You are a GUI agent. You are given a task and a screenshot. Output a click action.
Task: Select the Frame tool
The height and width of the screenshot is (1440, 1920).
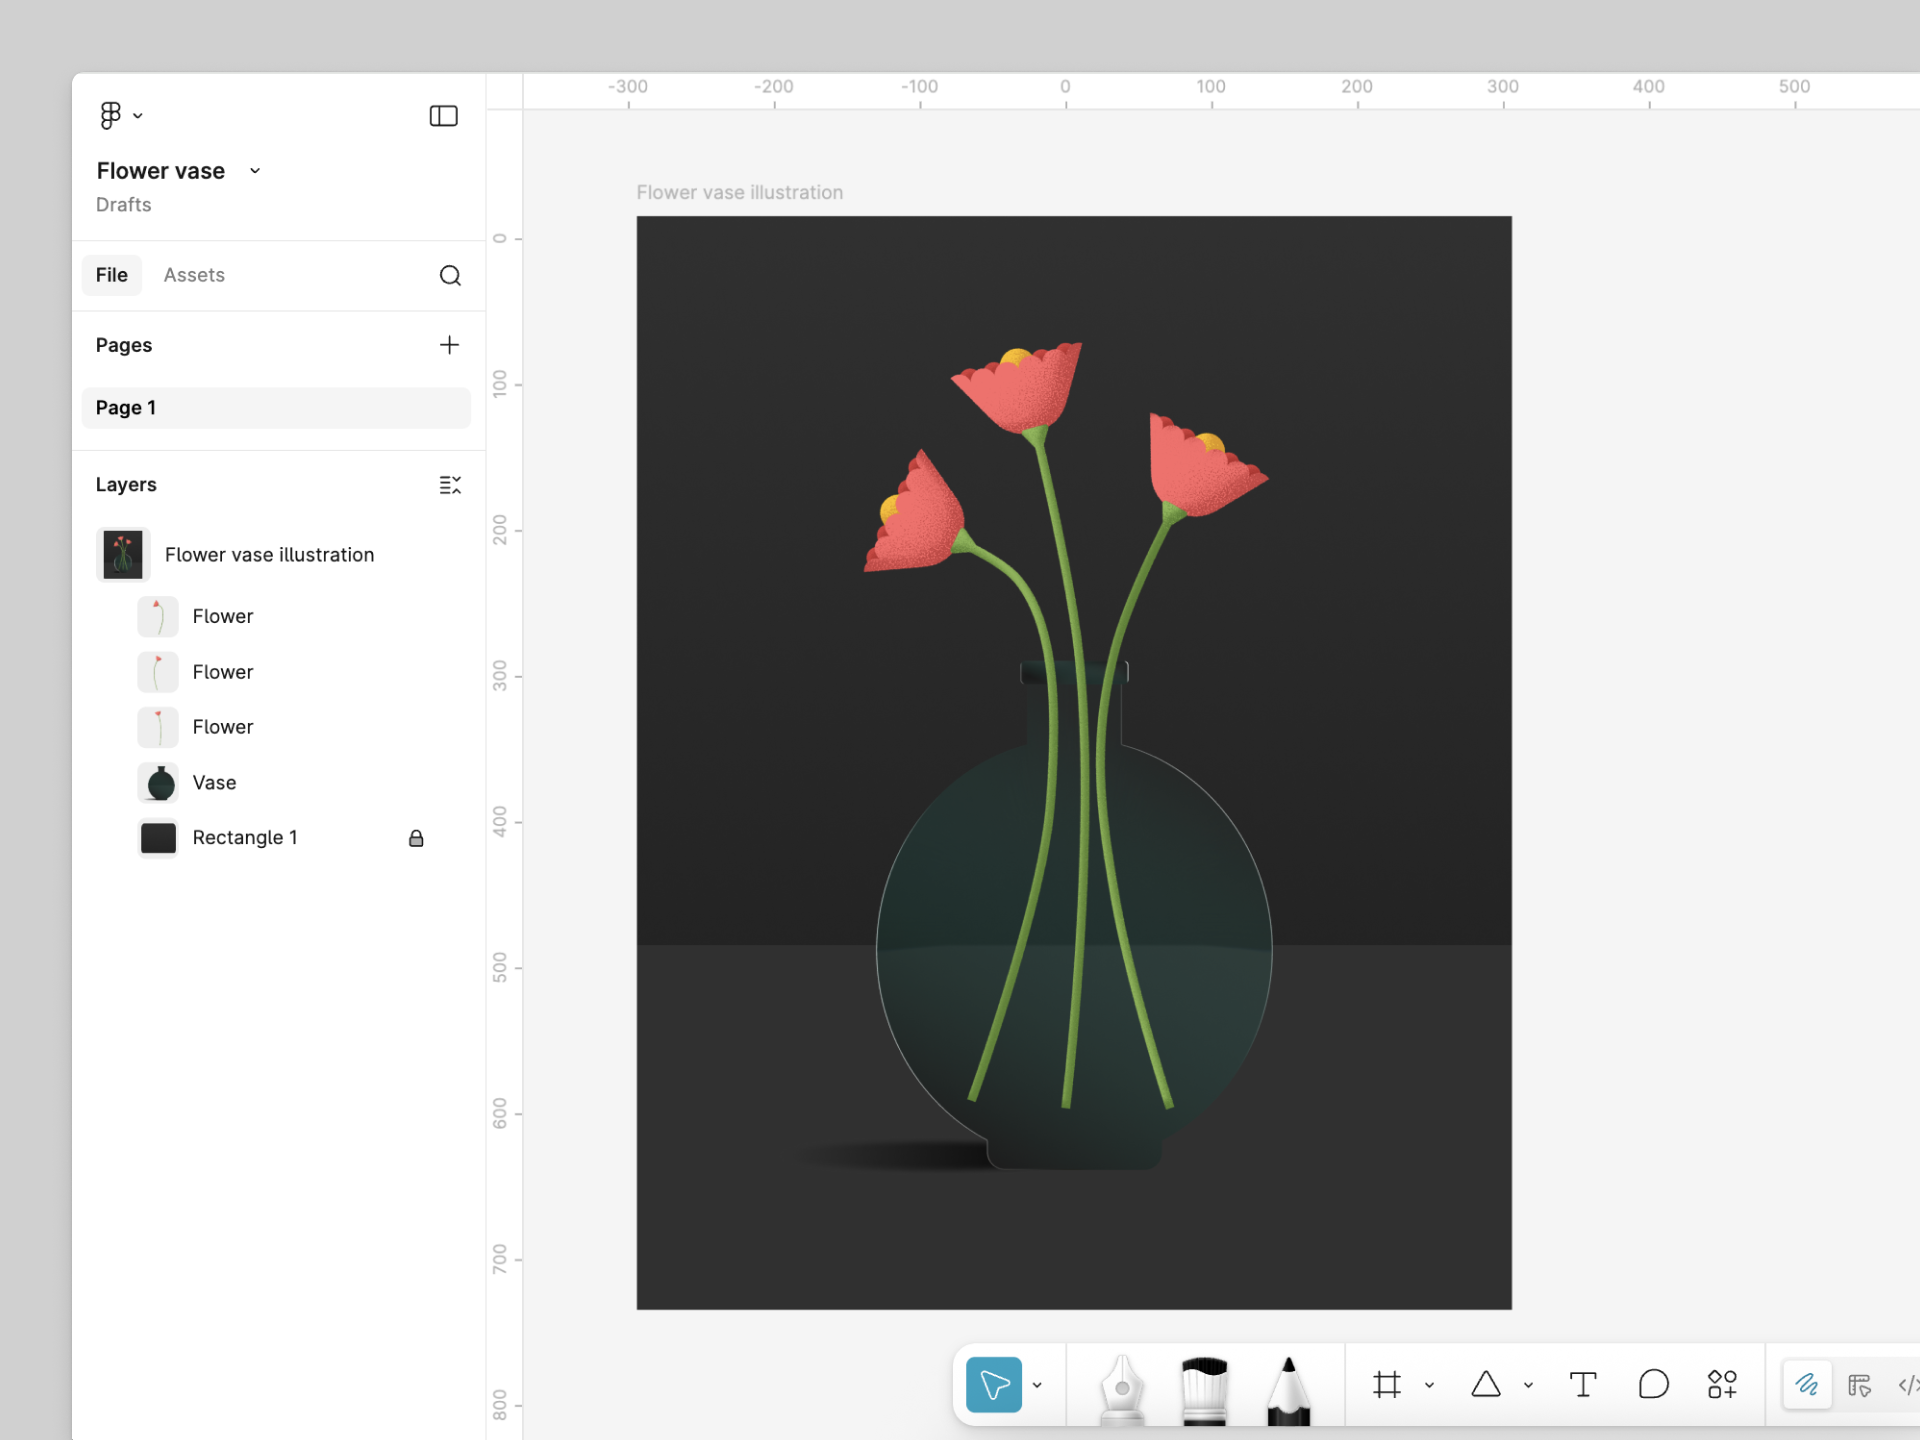(x=1388, y=1385)
